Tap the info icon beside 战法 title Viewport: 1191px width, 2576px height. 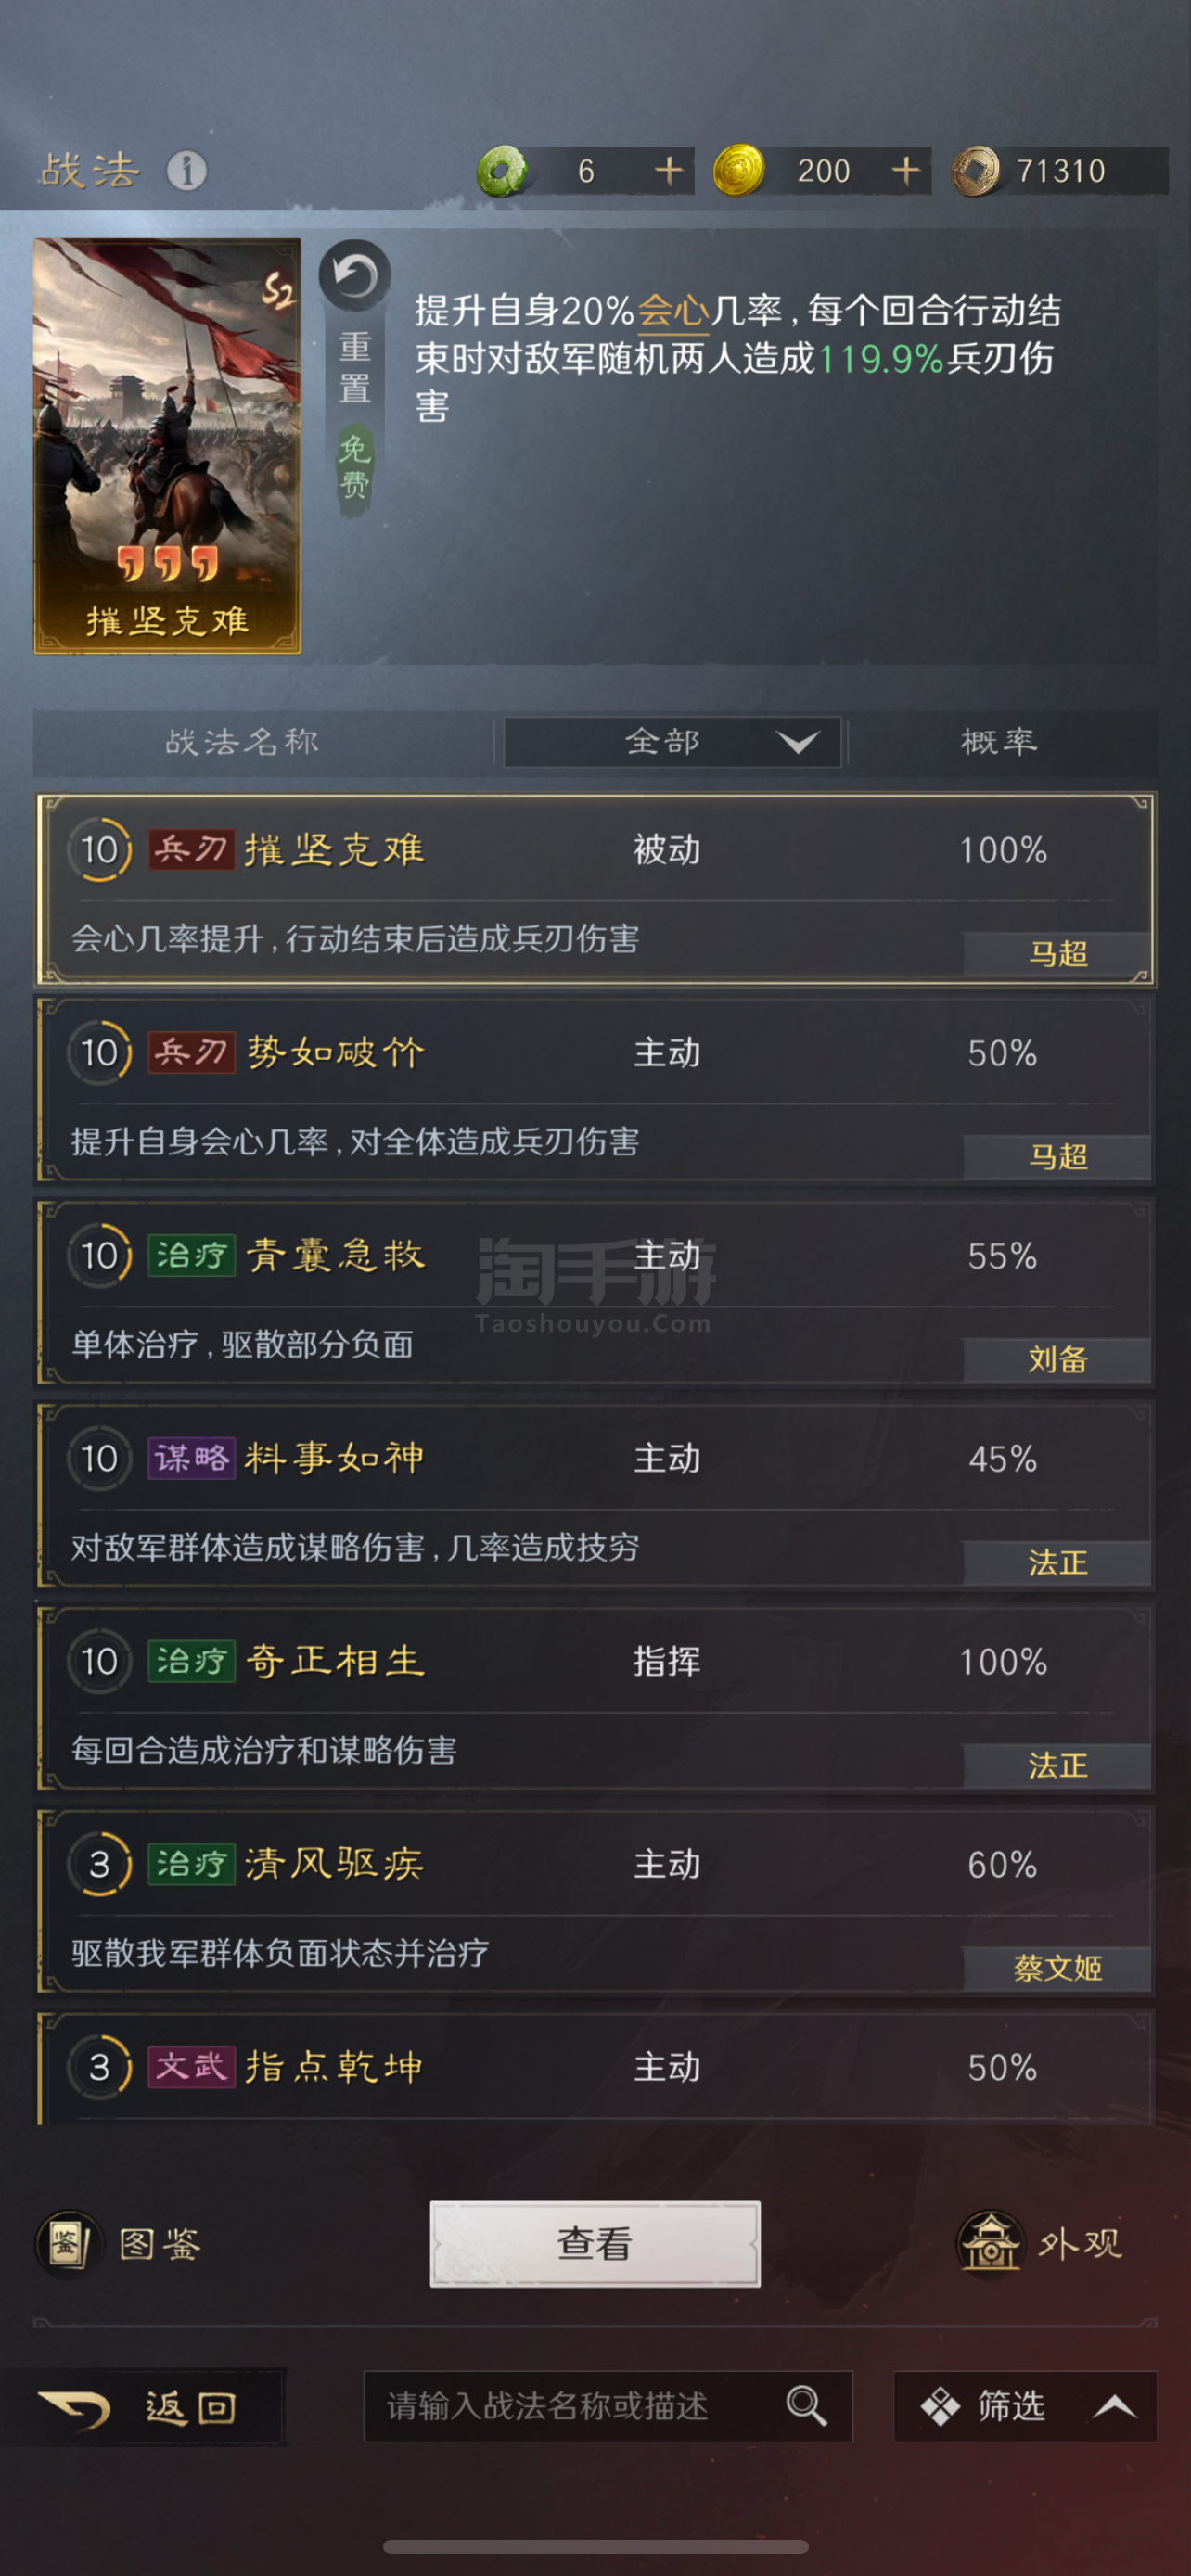186,171
